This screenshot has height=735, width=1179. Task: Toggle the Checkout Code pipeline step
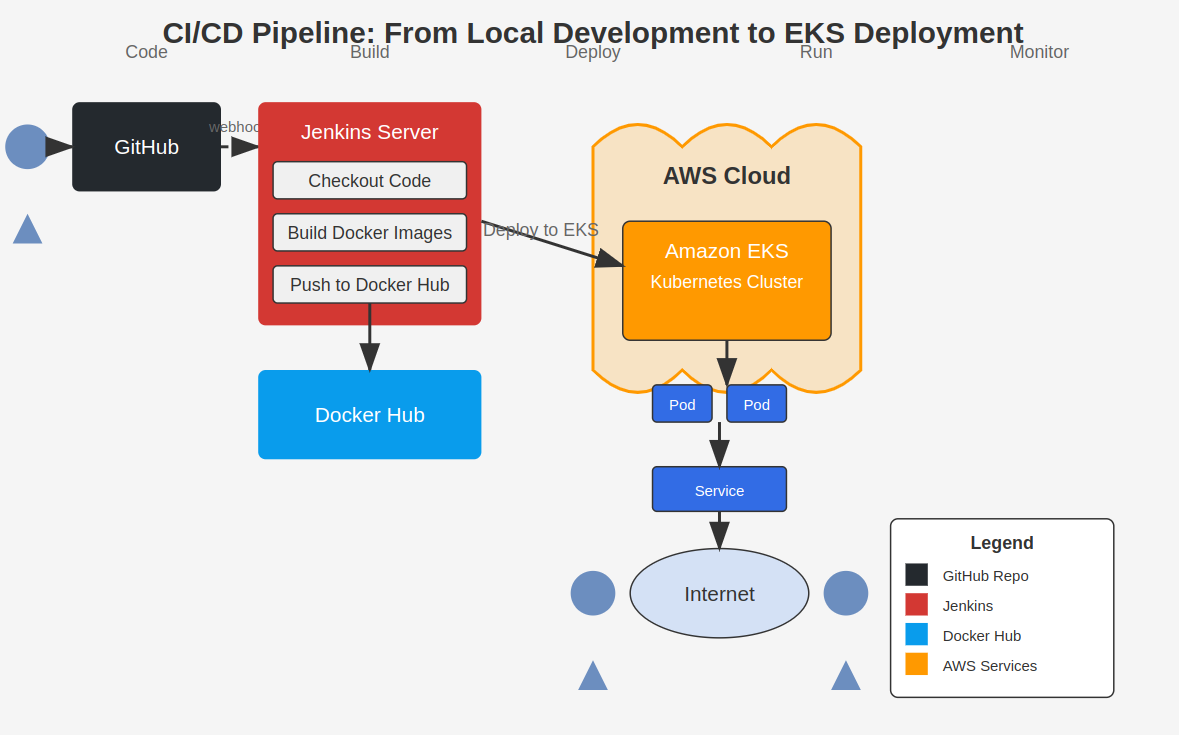369,180
